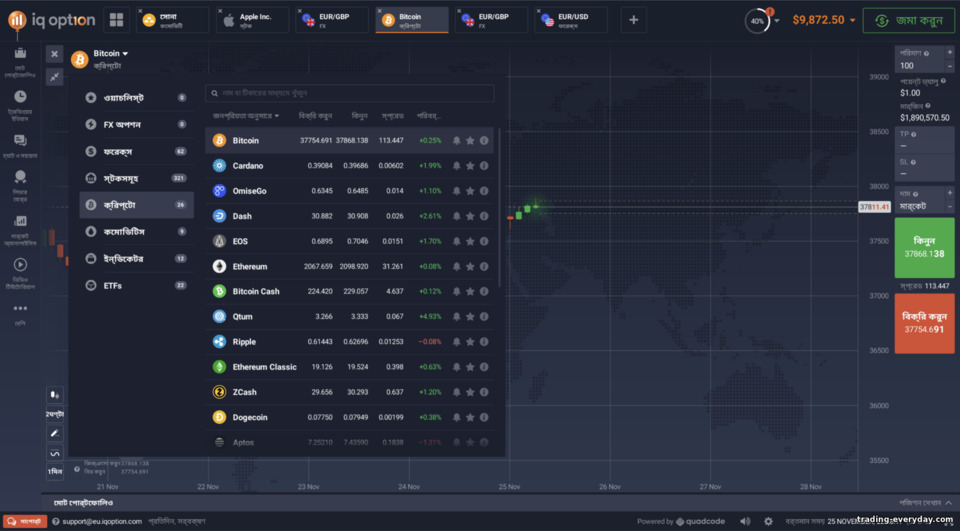Open the chart type candles icon
960x531 pixels.
tap(54, 394)
